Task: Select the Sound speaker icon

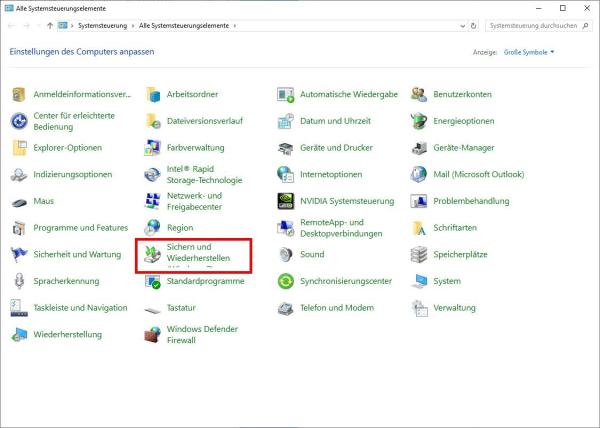Action: 286,255
